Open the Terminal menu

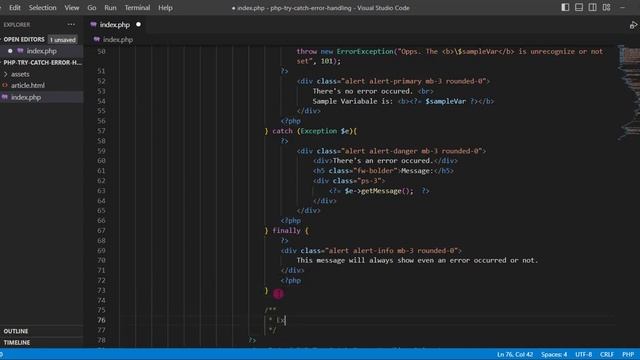click(x=137, y=8)
